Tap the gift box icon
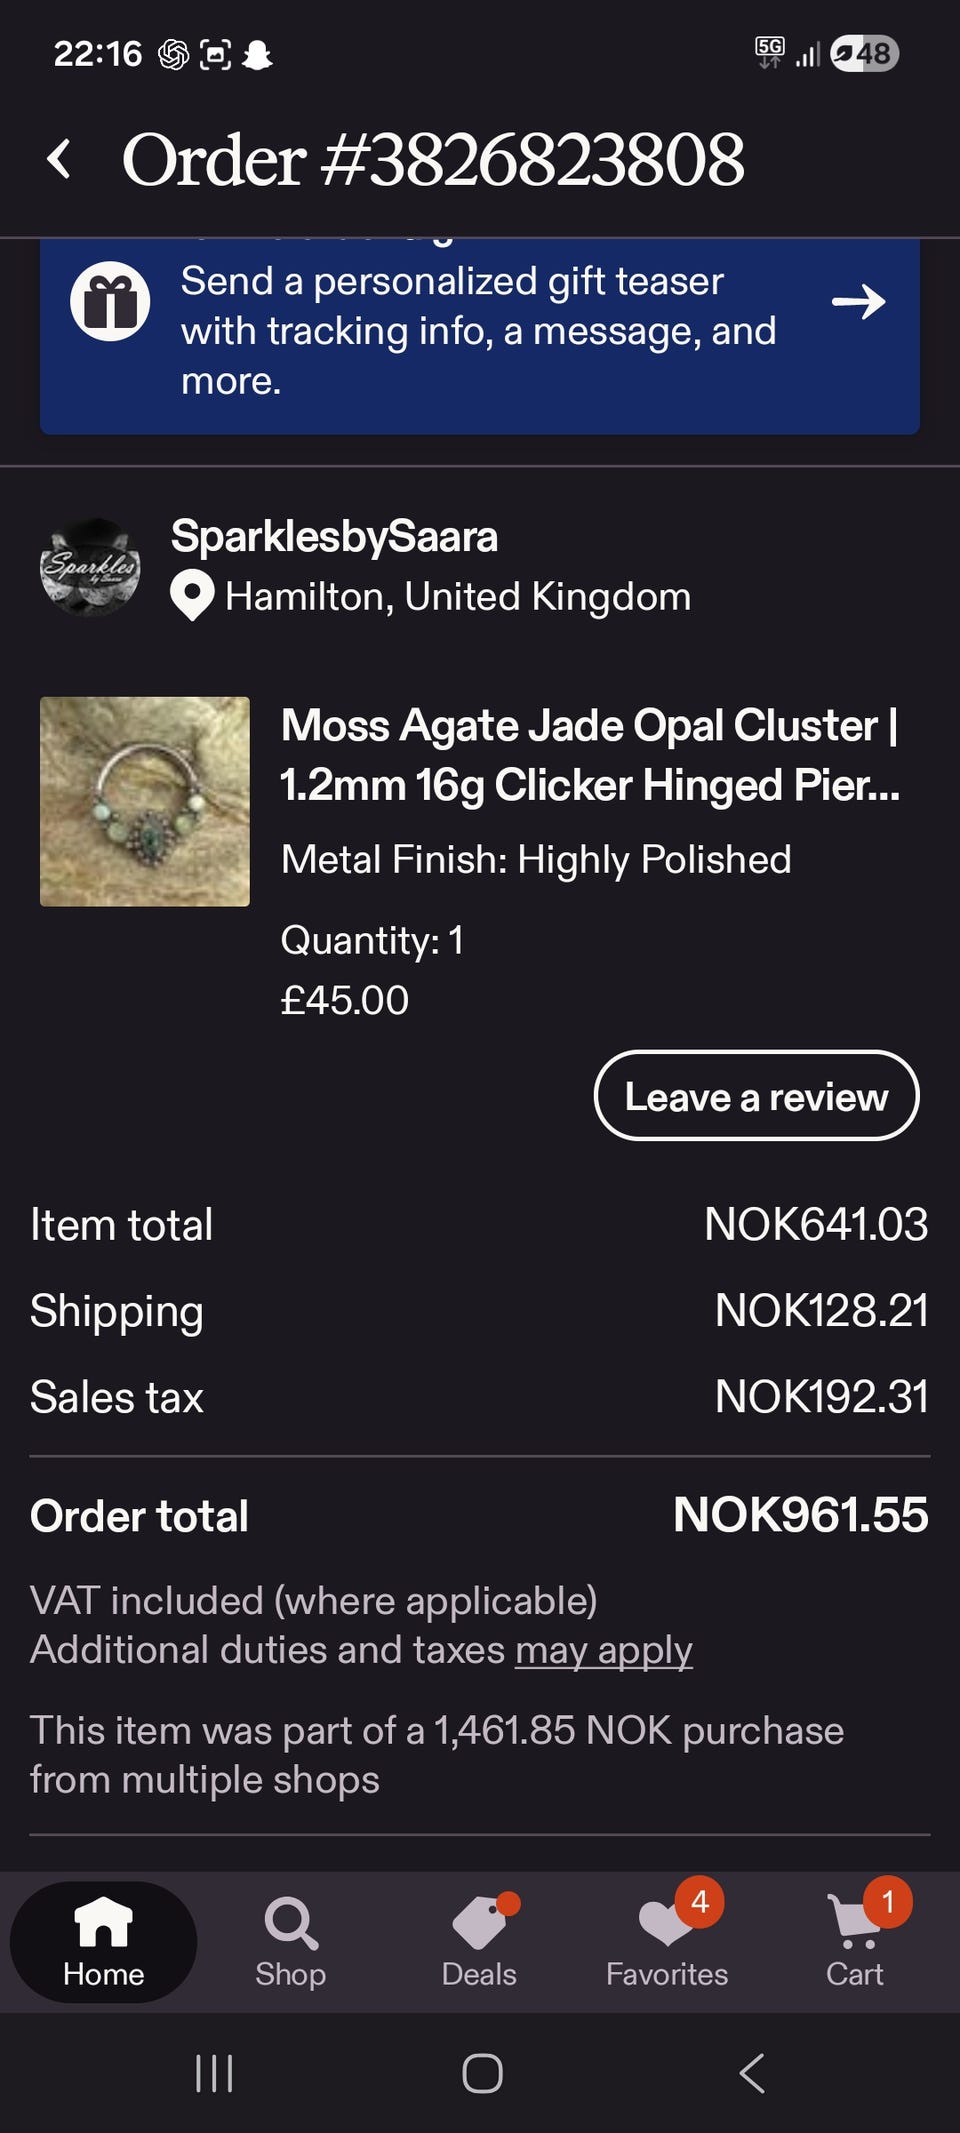 pyautogui.click(x=110, y=301)
